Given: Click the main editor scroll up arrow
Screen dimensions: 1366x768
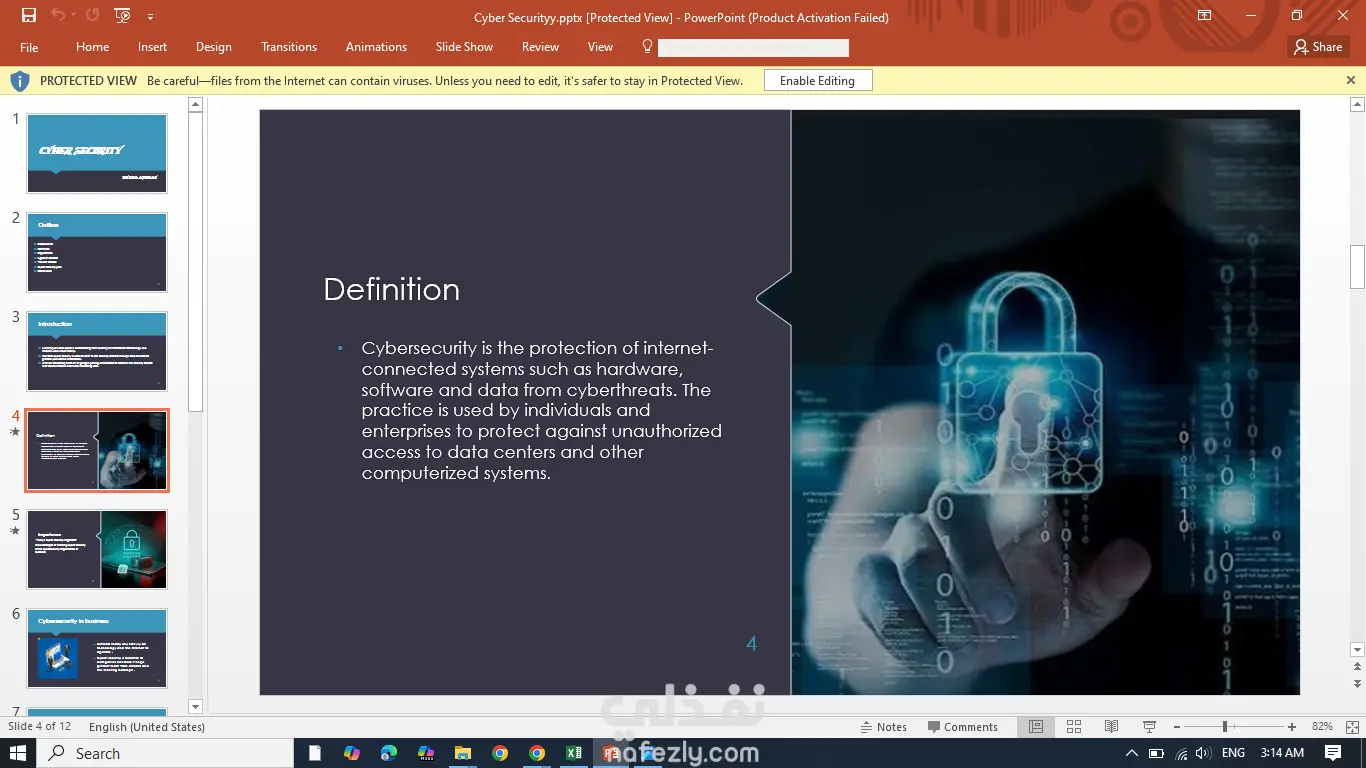Looking at the screenshot, I should click(1357, 105).
